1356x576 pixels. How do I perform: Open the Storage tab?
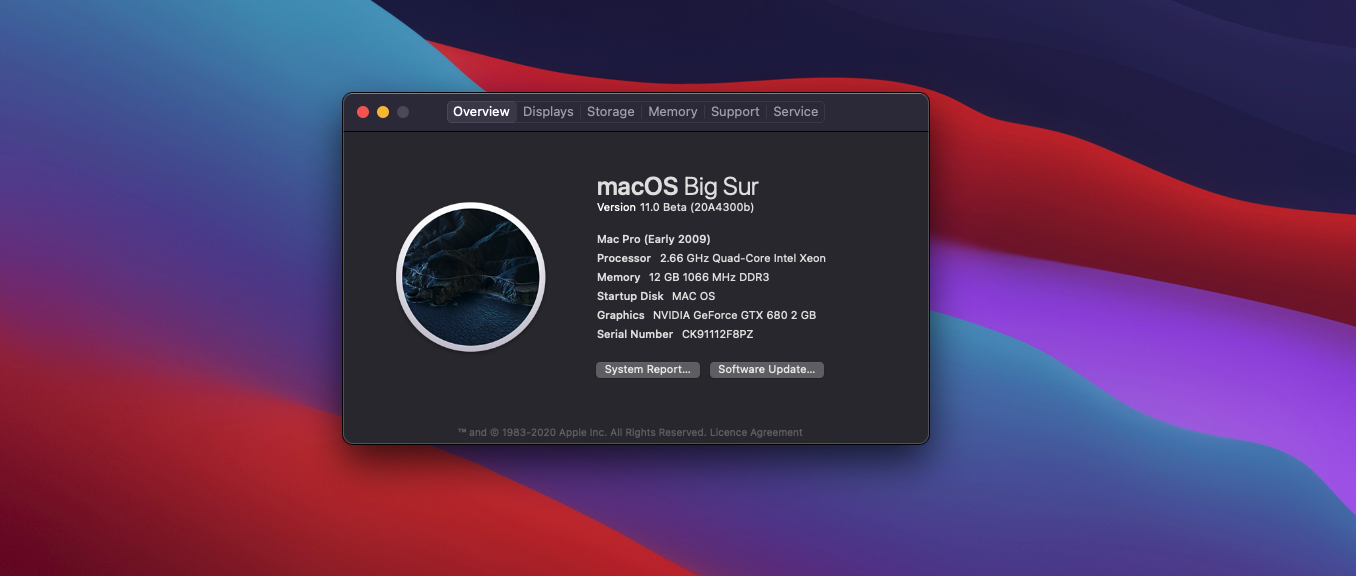click(x=611, y=112)
